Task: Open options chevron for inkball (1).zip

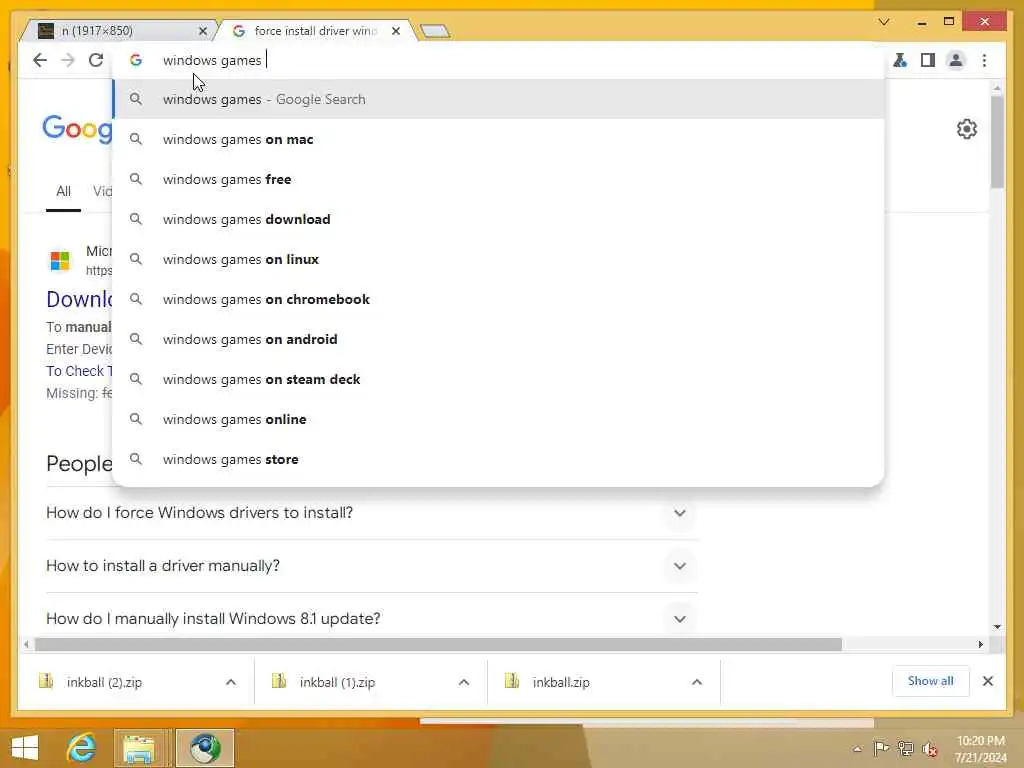Action: click(464, 682)
